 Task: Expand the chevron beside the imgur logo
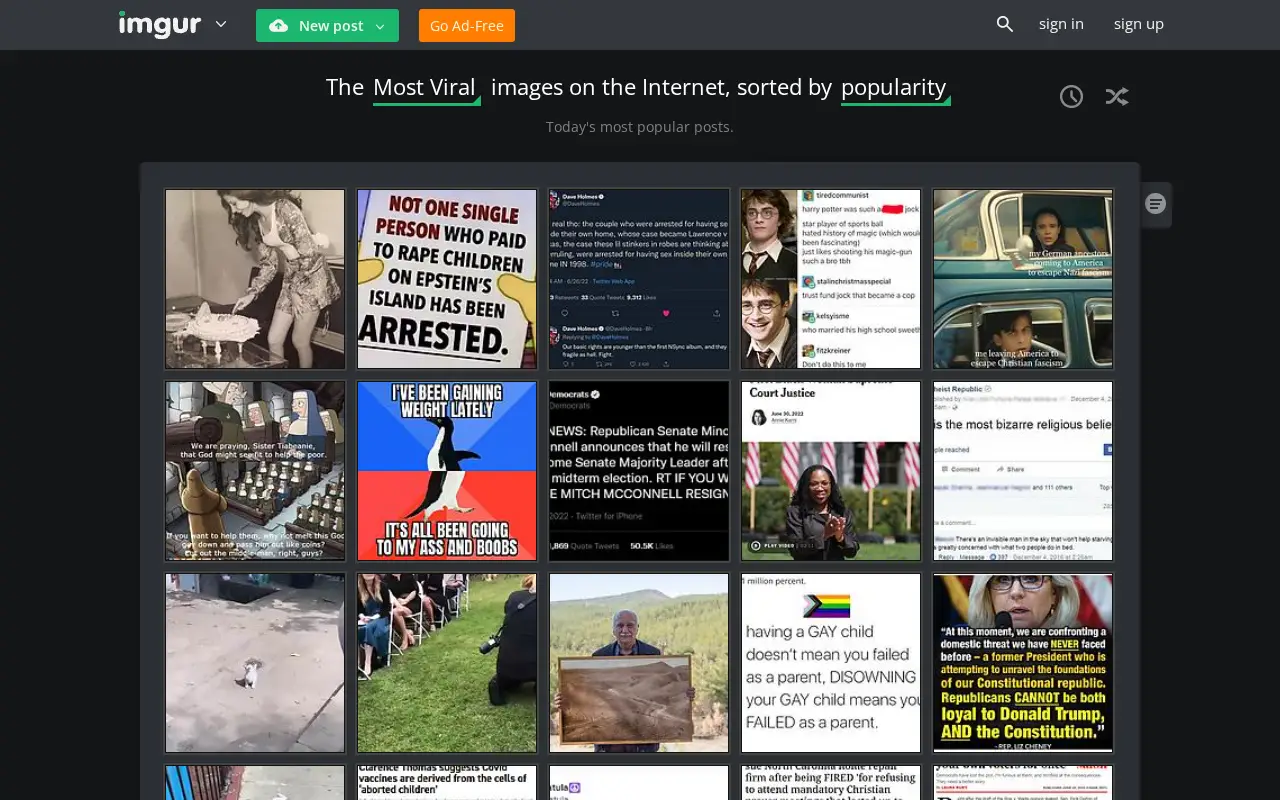(221, 24)
